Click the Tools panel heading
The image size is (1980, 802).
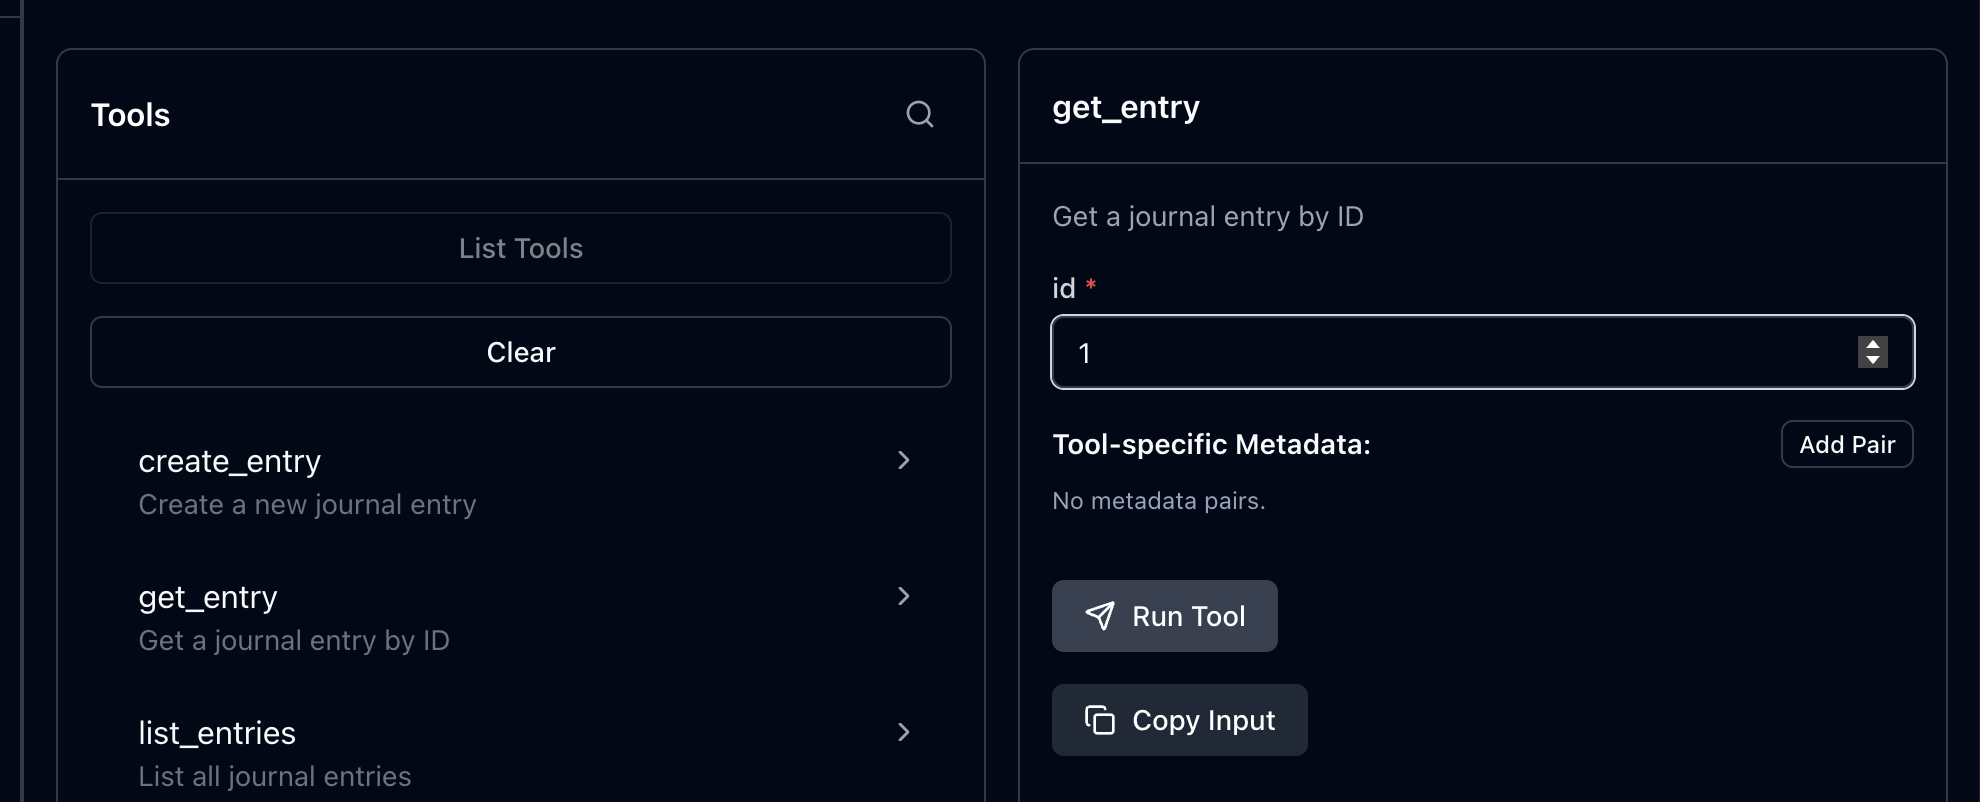tap(130, 115)
